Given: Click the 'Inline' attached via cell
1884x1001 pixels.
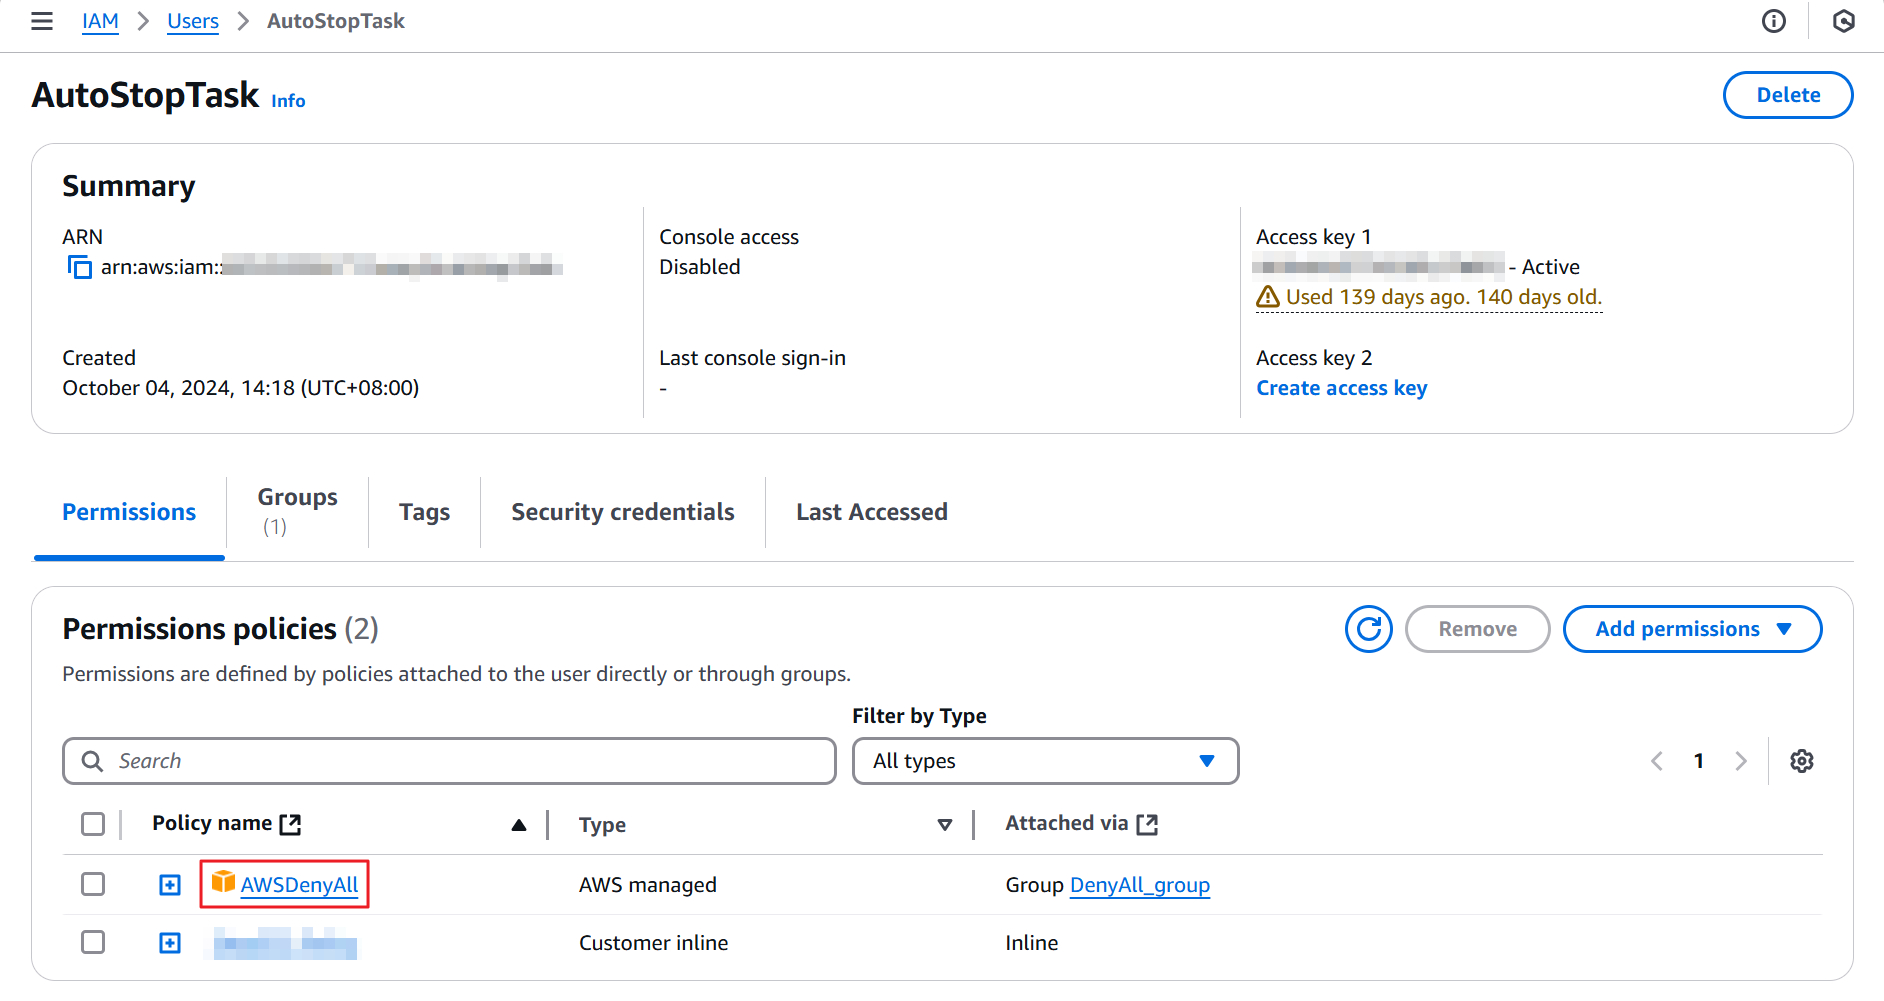Looking at the screenshot, I should (1032, 943).
